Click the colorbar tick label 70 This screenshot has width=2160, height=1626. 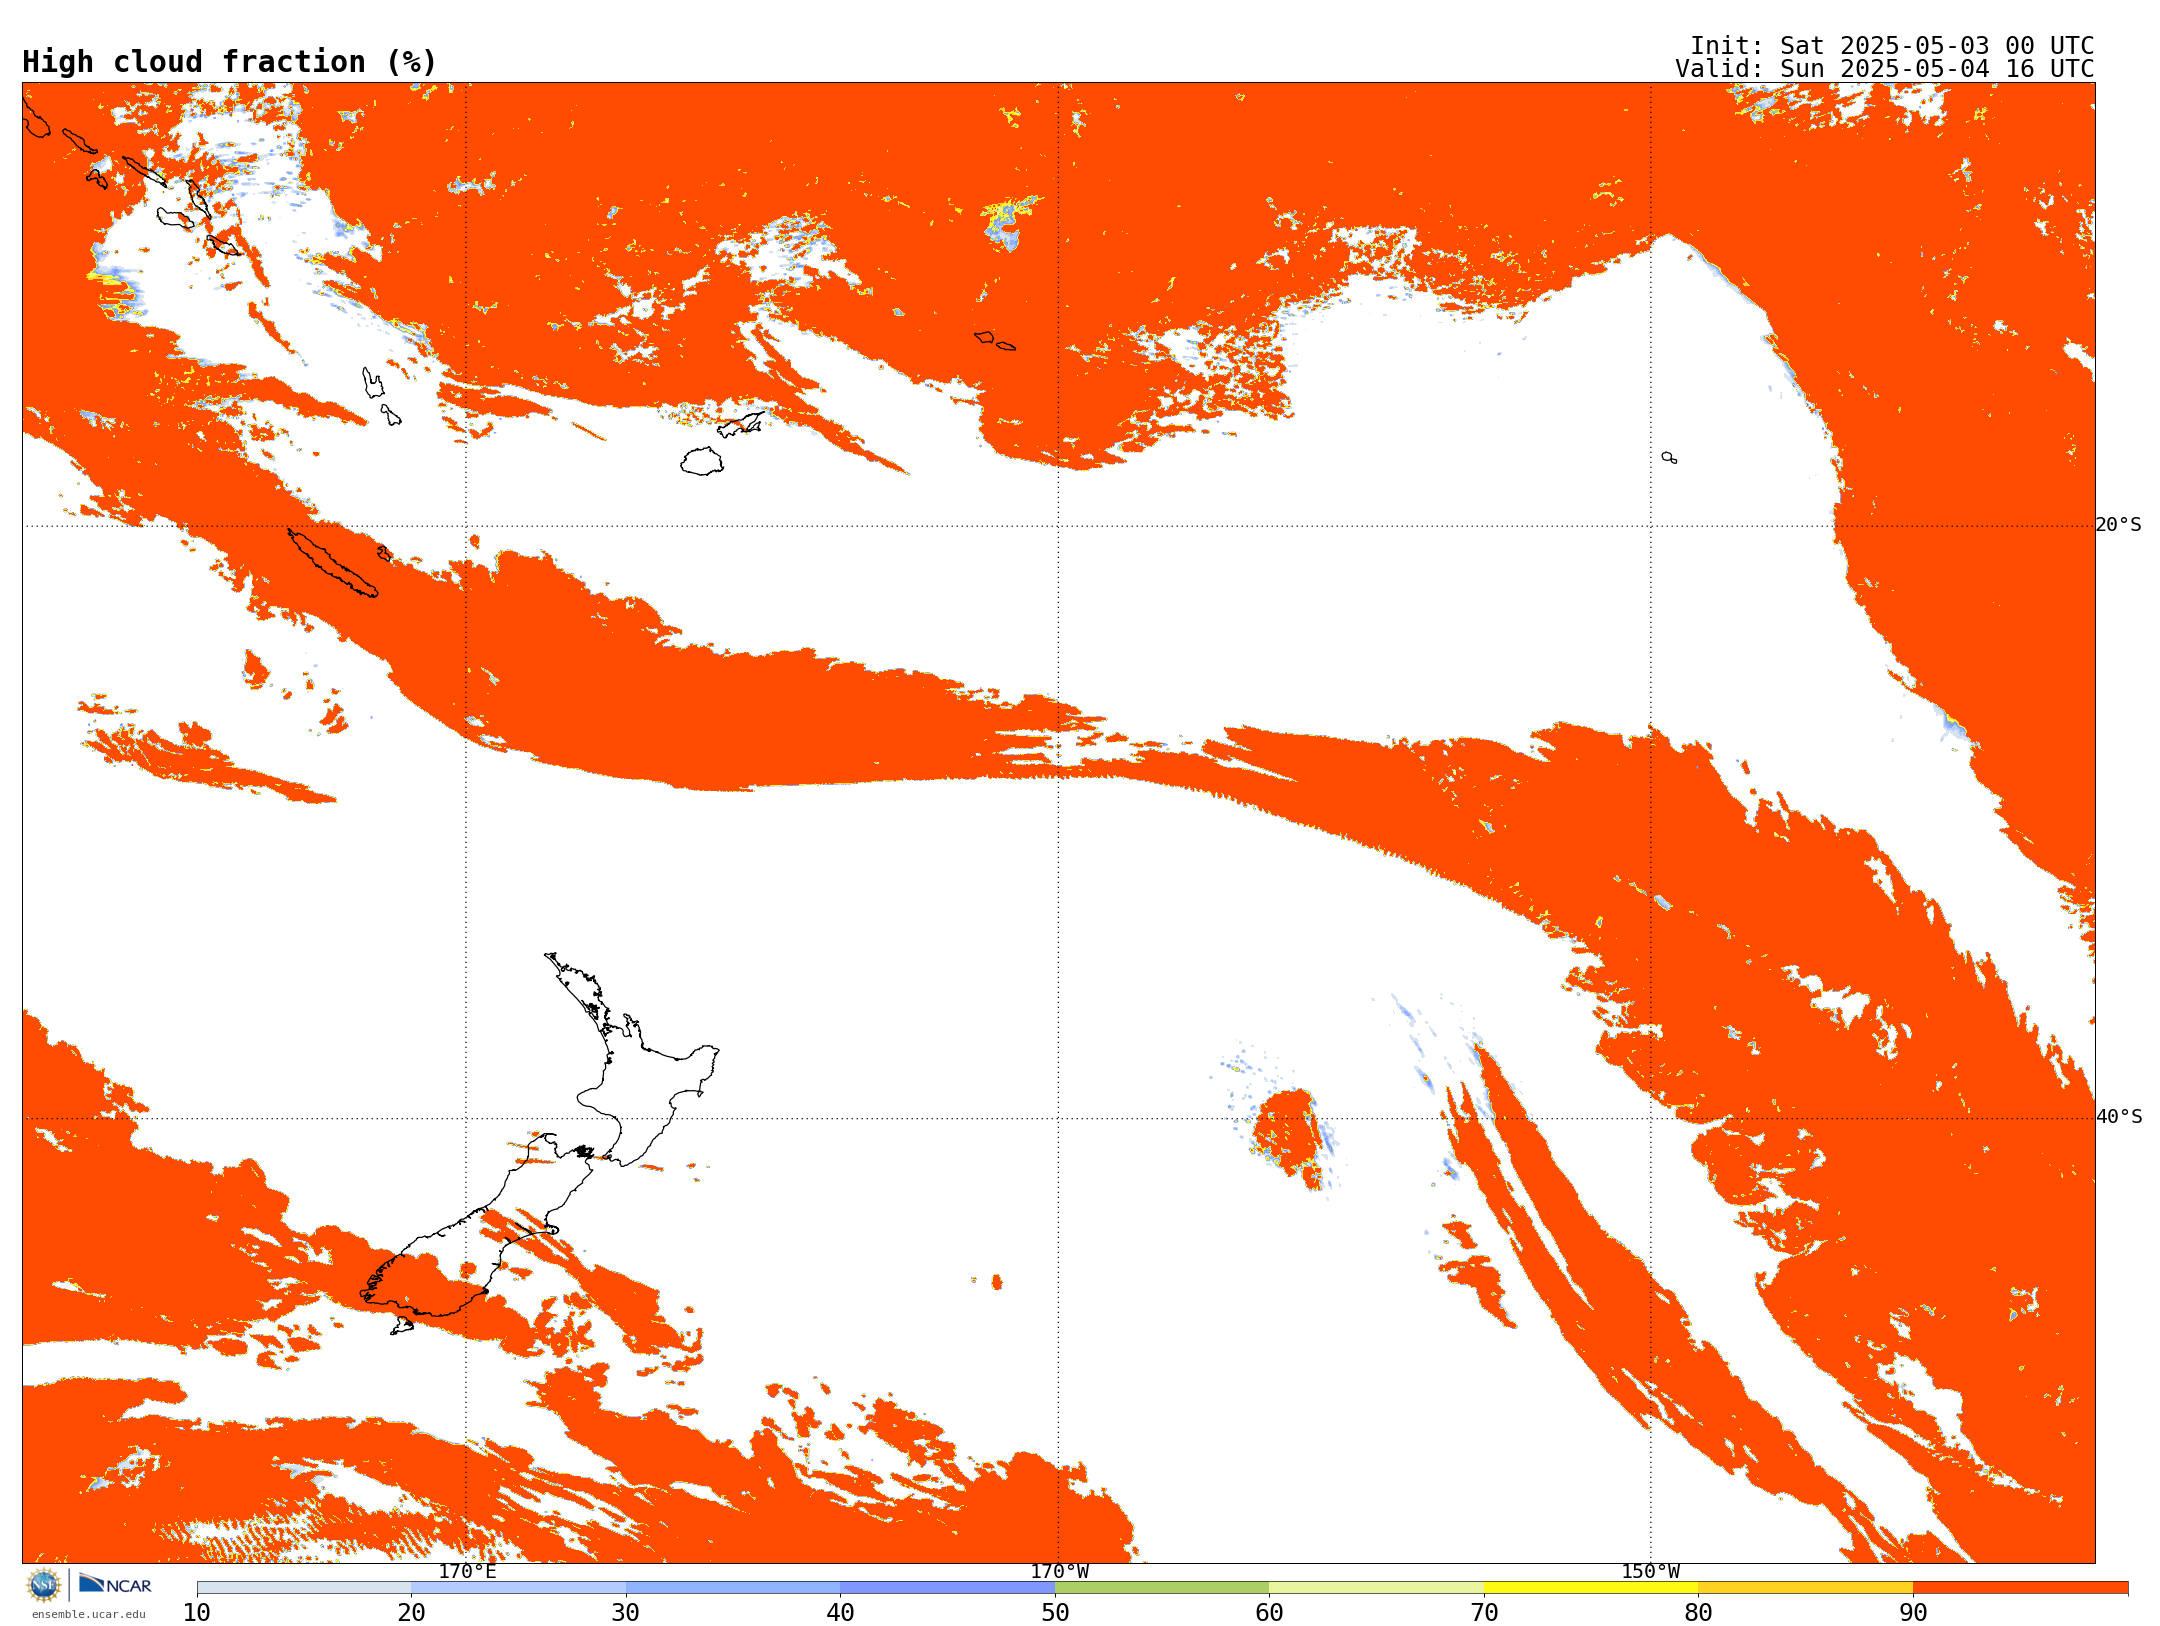point(1484,1613)
